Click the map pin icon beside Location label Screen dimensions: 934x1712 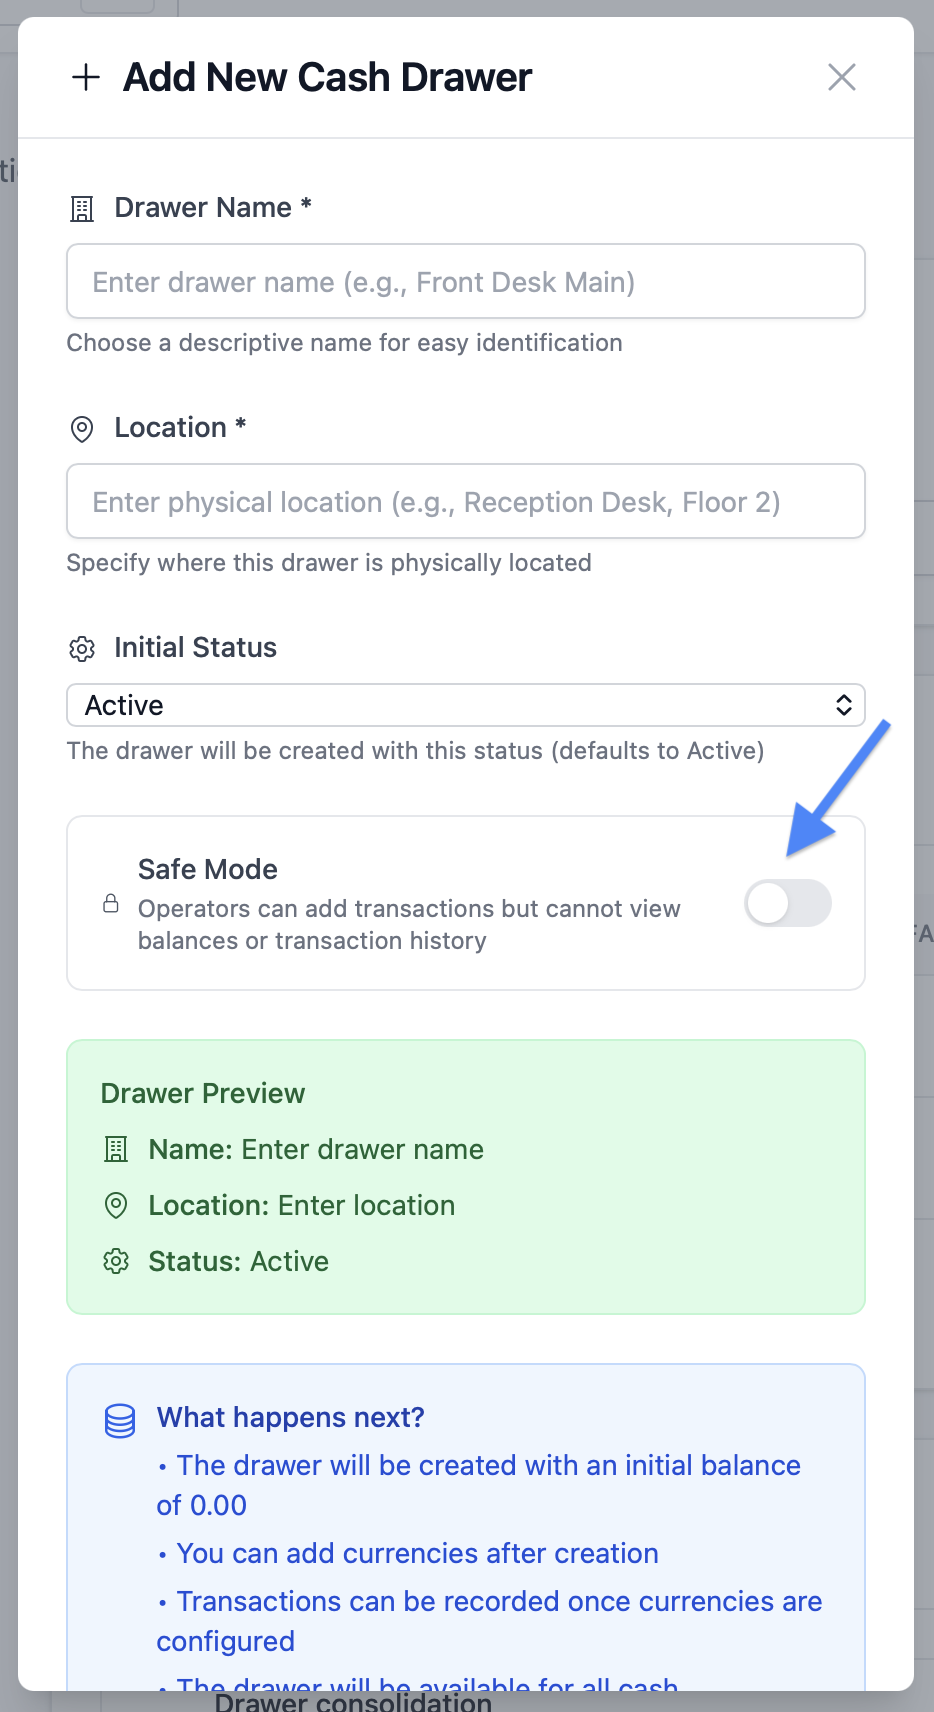[82, 429]
